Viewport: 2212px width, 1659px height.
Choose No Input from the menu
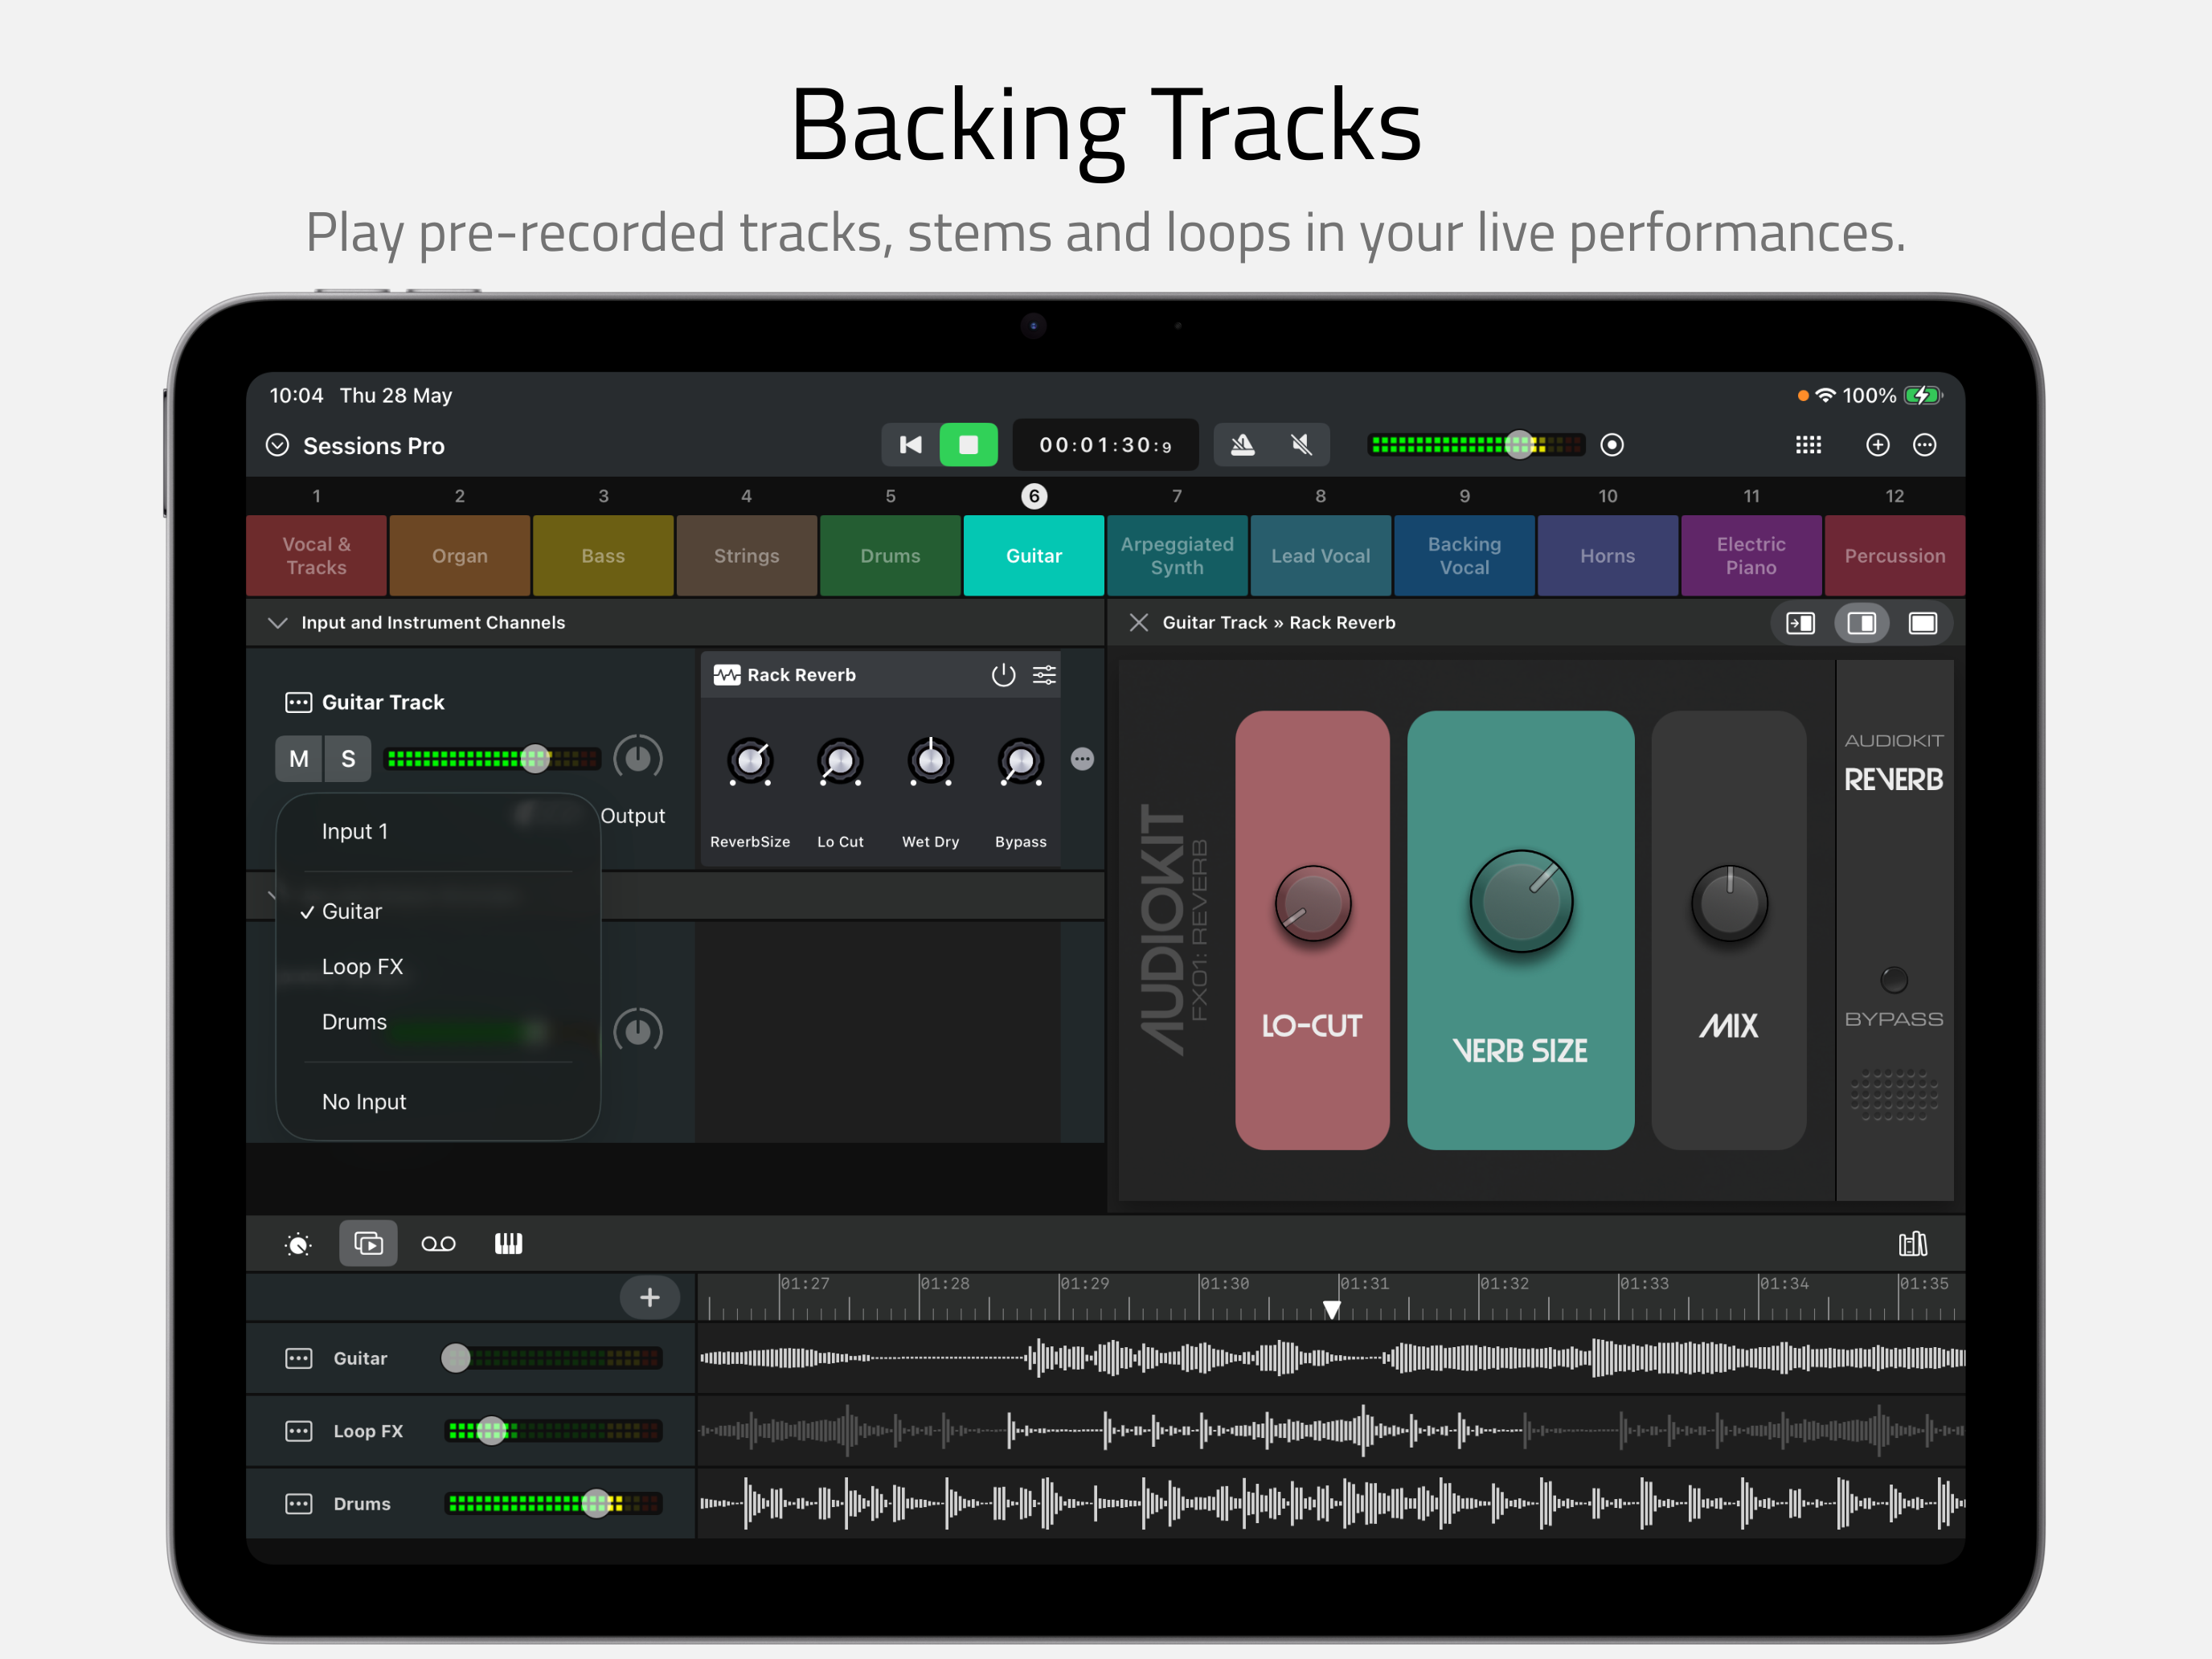click(438, 1102)
